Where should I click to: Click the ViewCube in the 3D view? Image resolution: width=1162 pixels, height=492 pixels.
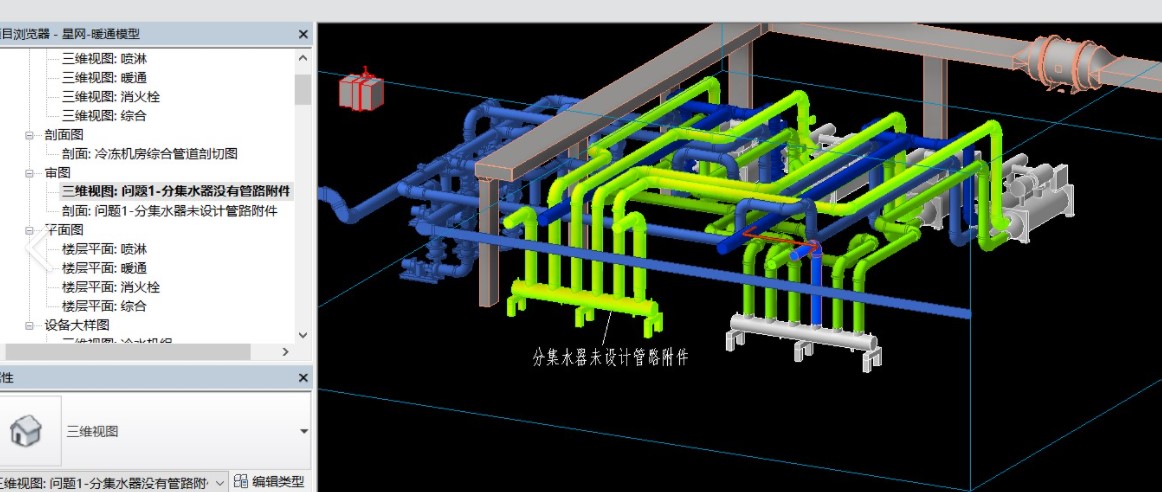tap(361, 90)
